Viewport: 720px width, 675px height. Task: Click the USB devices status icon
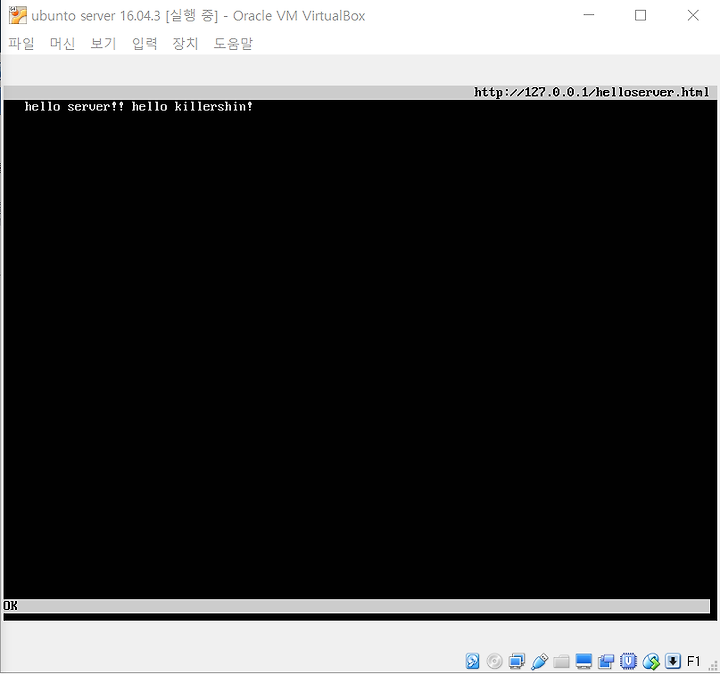click(539, 661)
